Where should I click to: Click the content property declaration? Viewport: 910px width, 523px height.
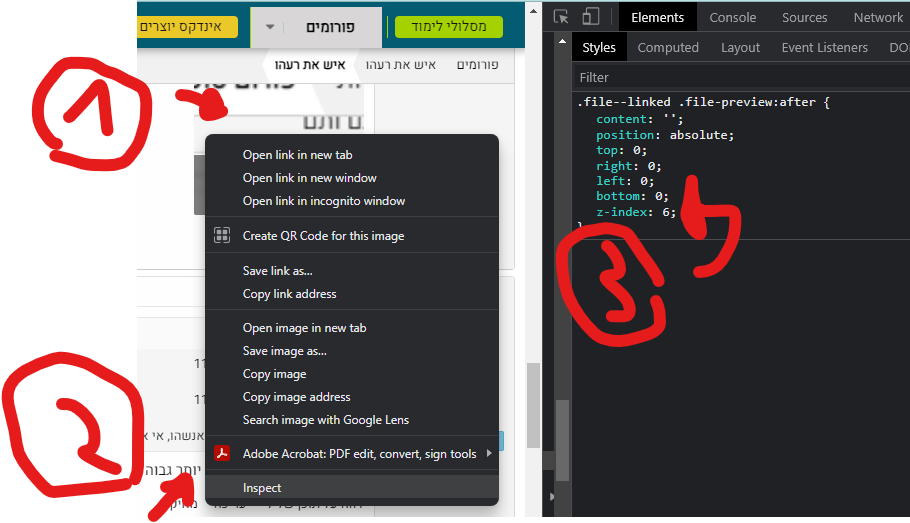(x=640, y=119)
